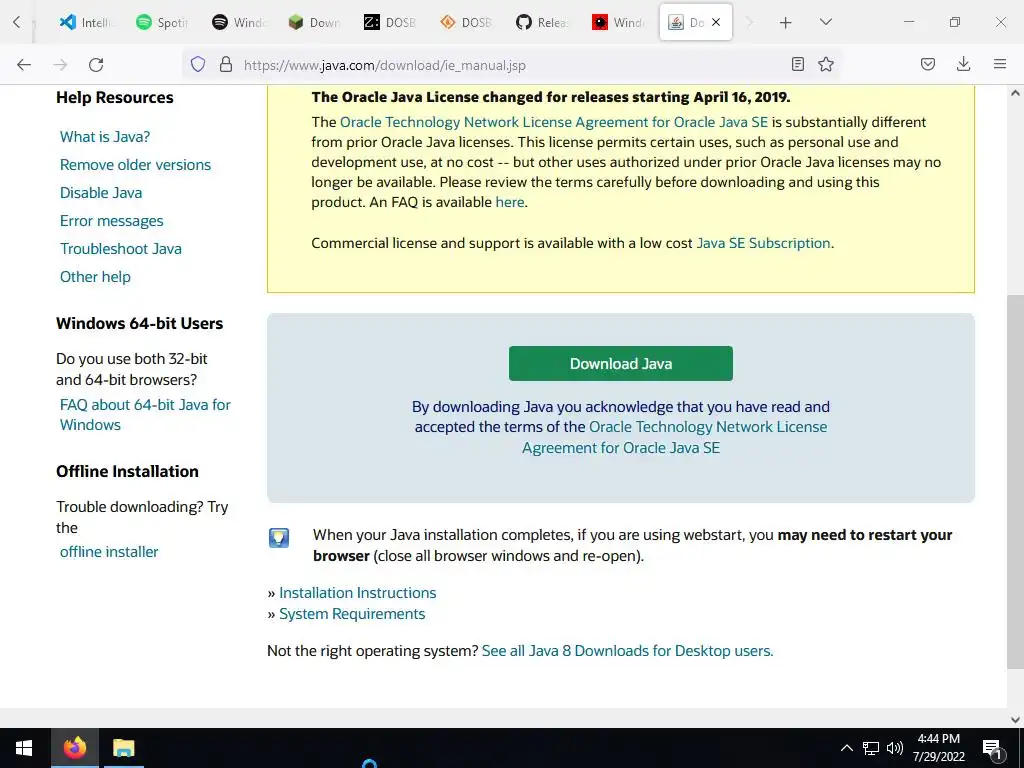Click the padlock site security icon
Viewport: 1024px width, 768px height.
(x=226, y=65)
